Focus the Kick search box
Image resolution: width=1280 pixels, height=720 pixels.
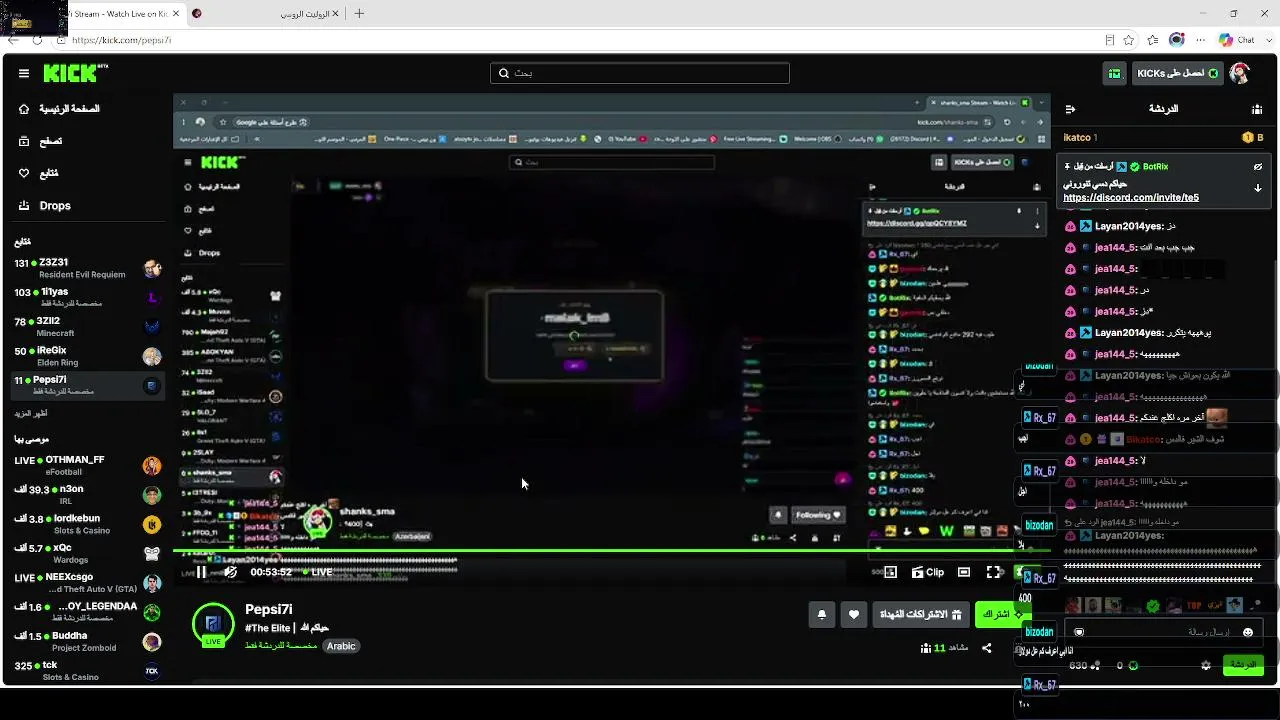pyautogui.click(x=640, y=73)
